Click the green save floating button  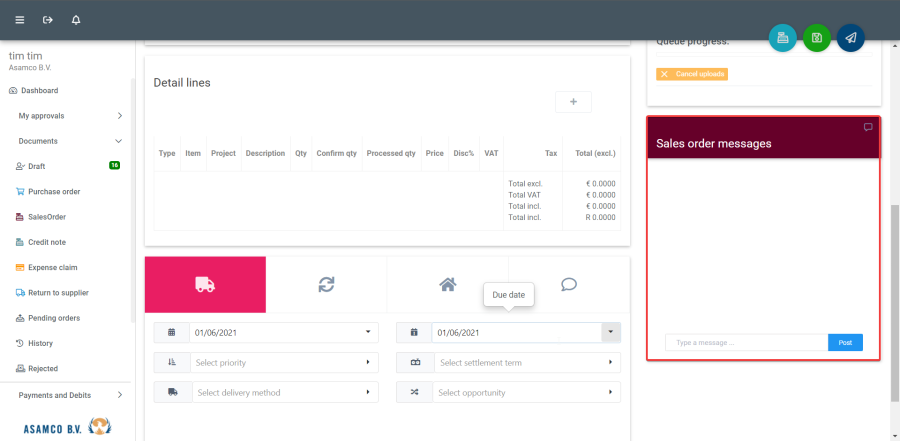point(817,38)
